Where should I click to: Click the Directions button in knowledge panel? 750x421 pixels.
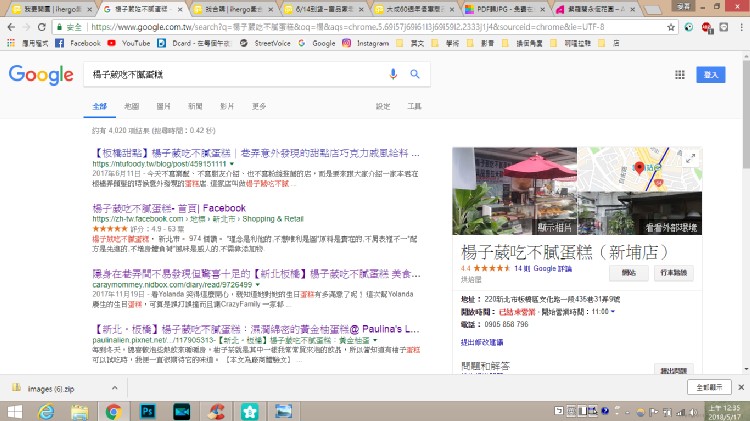point(673,273)
